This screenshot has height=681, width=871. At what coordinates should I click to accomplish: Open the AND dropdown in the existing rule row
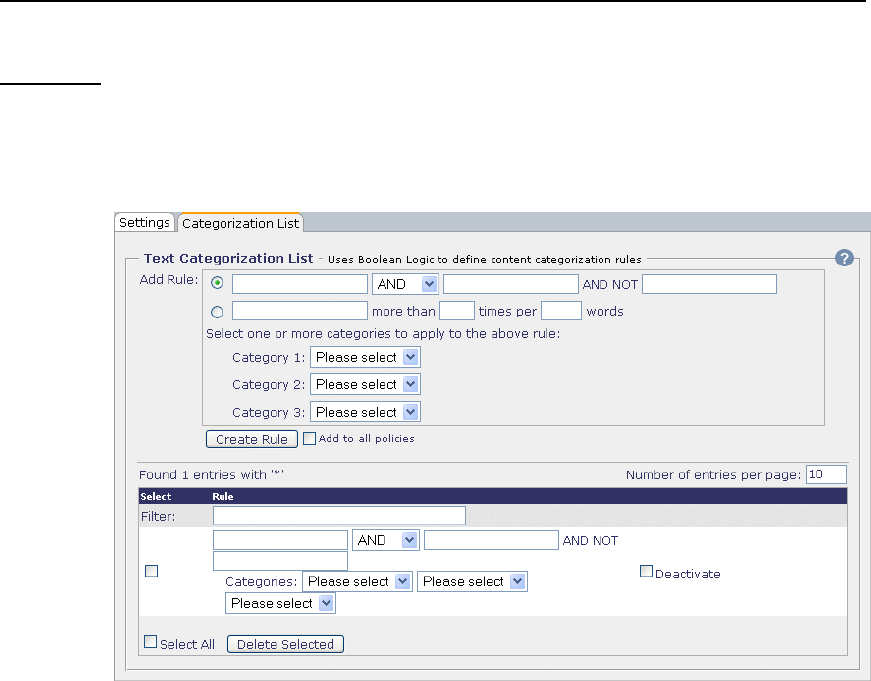click(386, 540)
